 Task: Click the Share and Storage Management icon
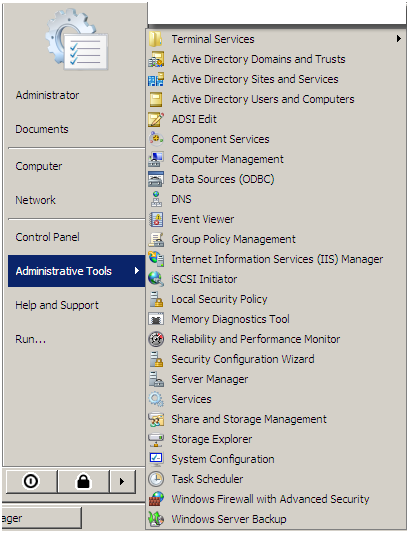pos(156,419)
